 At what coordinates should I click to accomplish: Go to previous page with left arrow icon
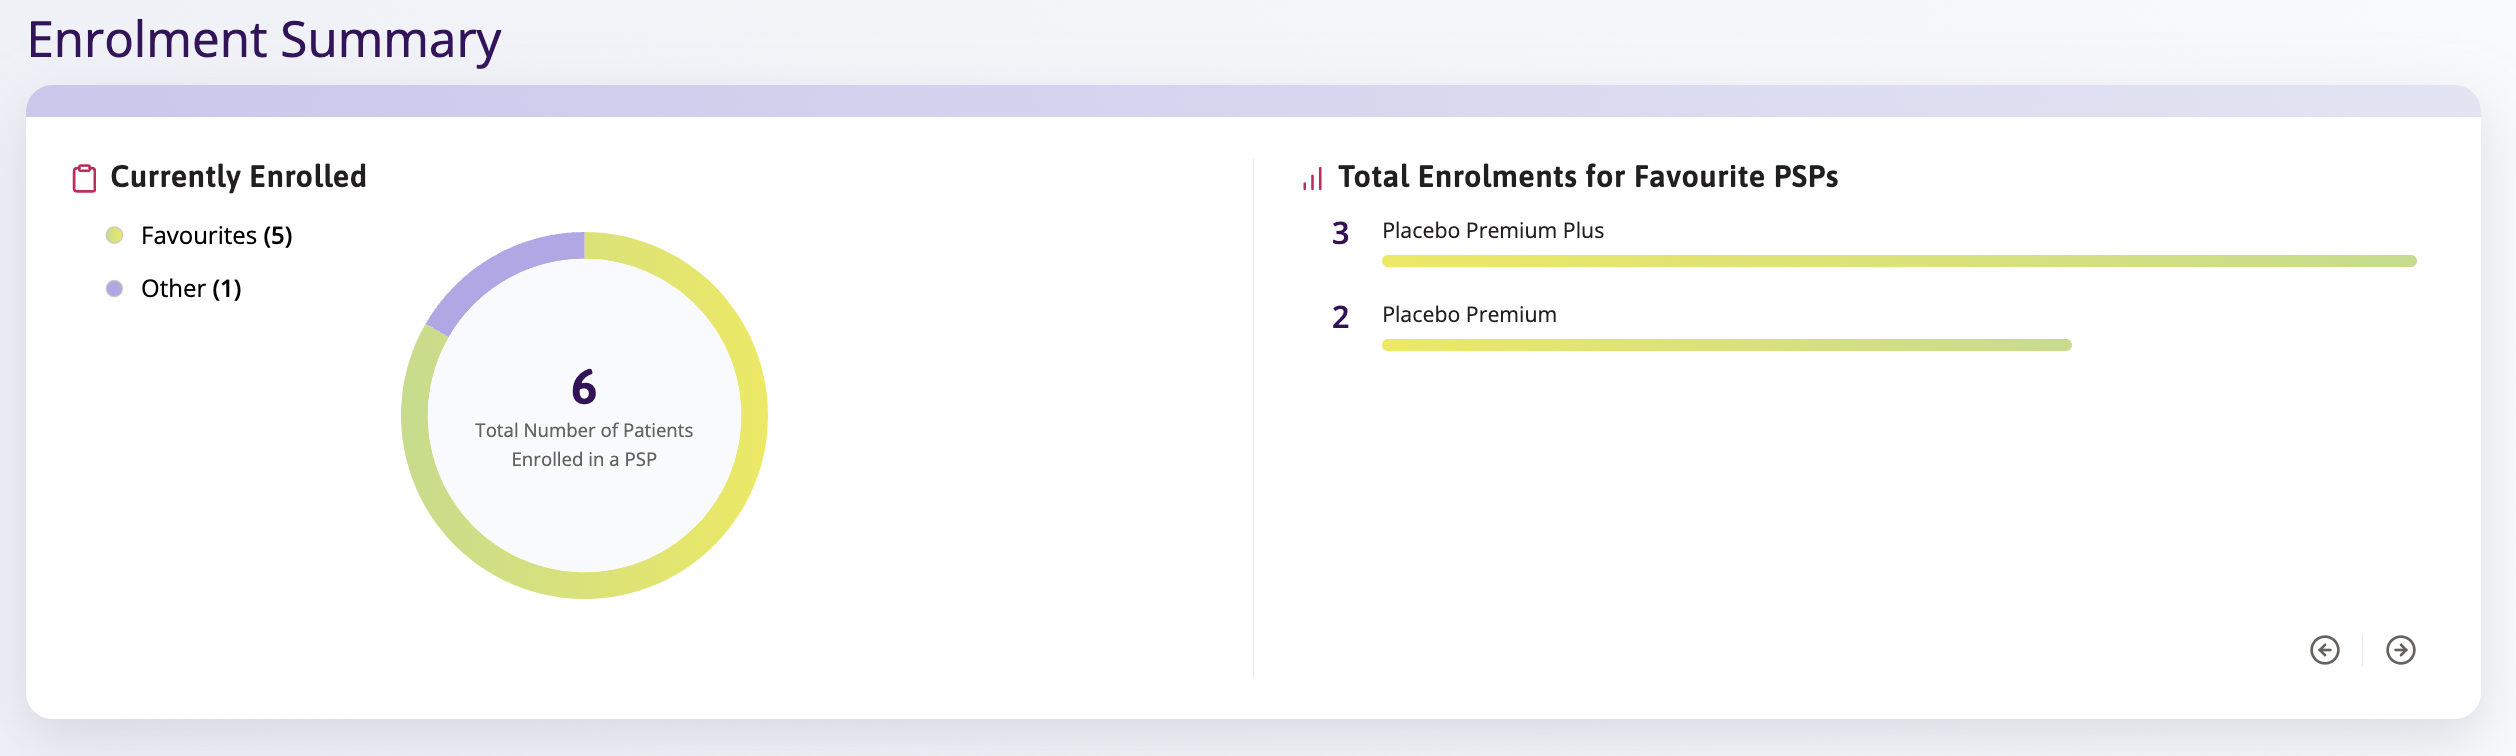pos(2325,650)
